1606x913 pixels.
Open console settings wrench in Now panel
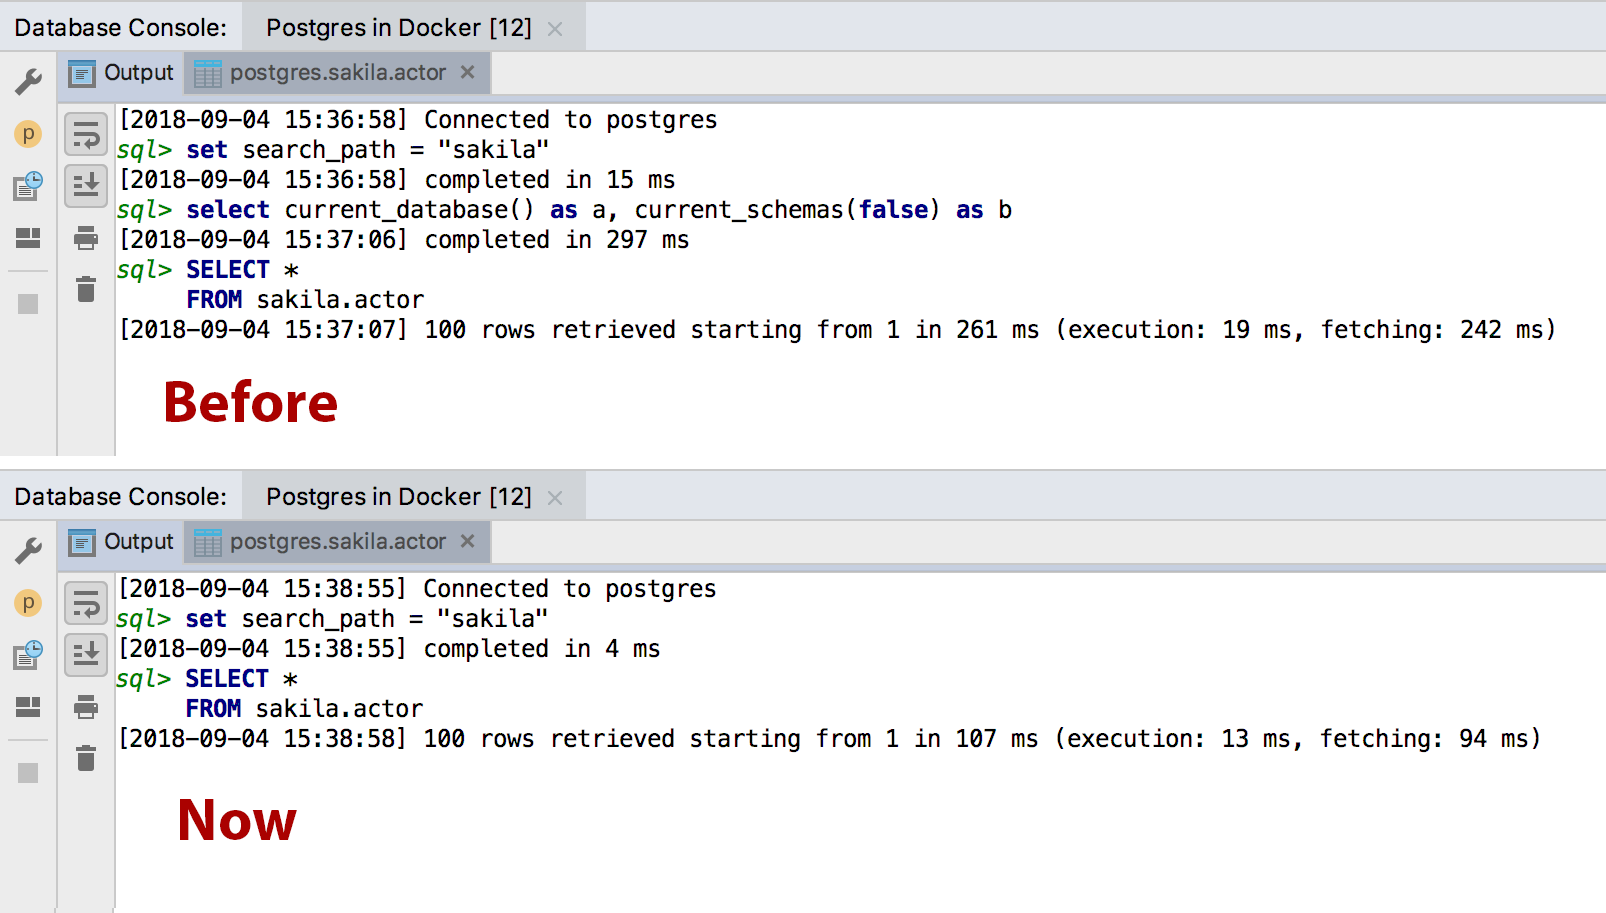click(x=28, y=550)
